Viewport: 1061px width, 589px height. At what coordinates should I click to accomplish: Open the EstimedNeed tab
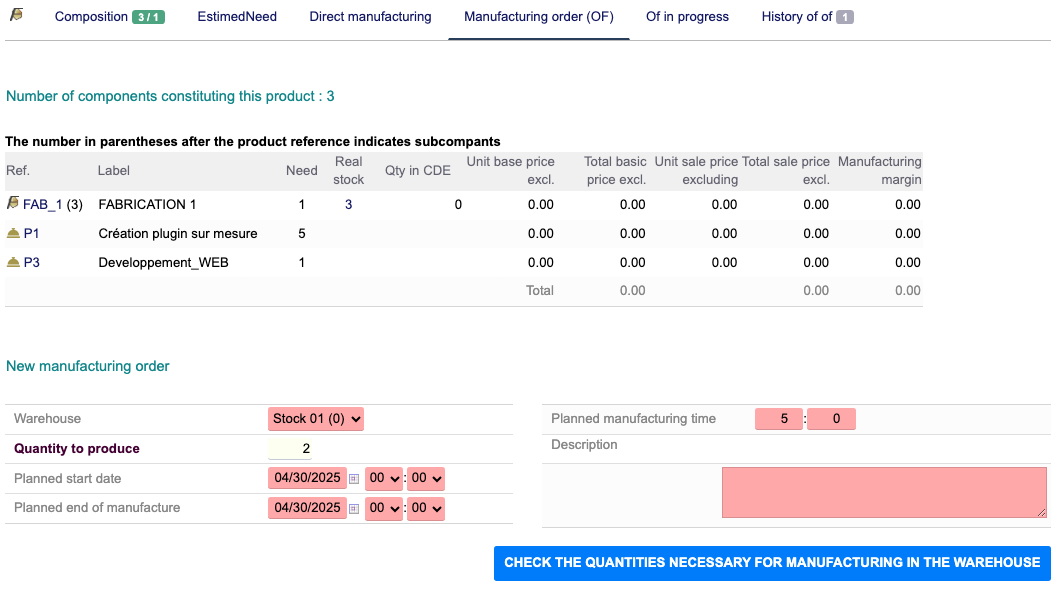click(x=237, y=17)
